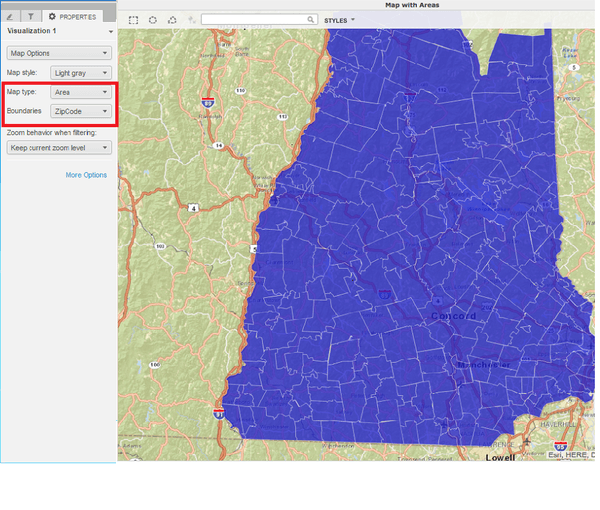The width and height of the screenshot is (600, 510).
Task: Open the Map Options dropdown
Action: click(x=58, y=53)
